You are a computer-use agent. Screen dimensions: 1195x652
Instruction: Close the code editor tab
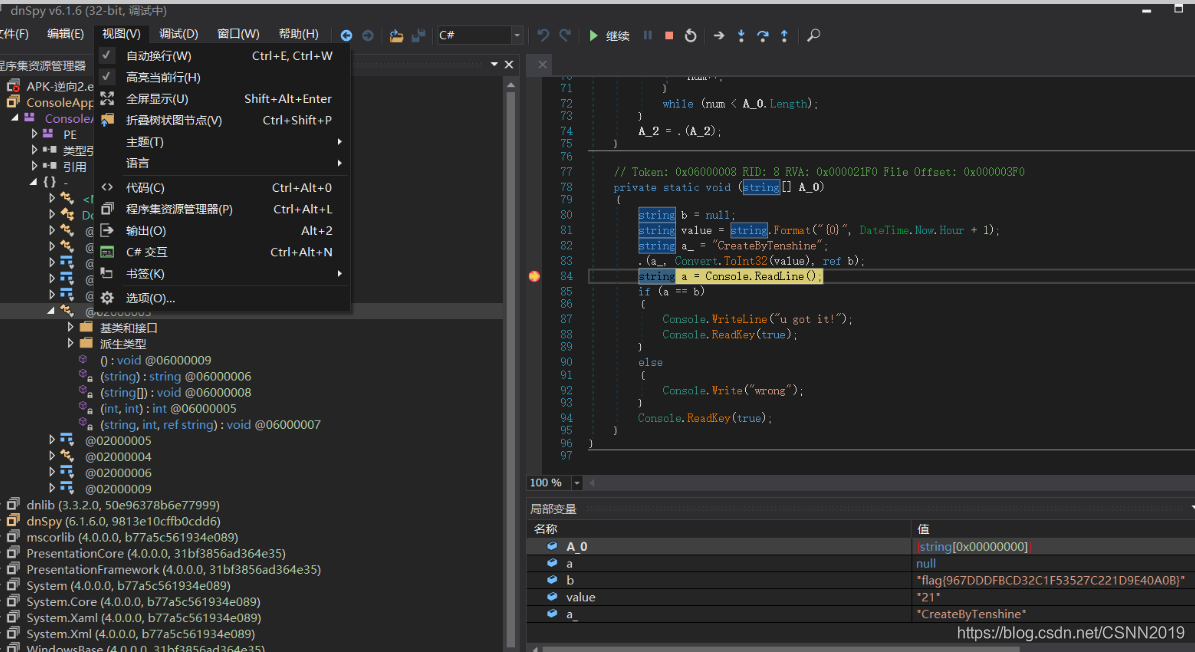click(x=543, y=65)
